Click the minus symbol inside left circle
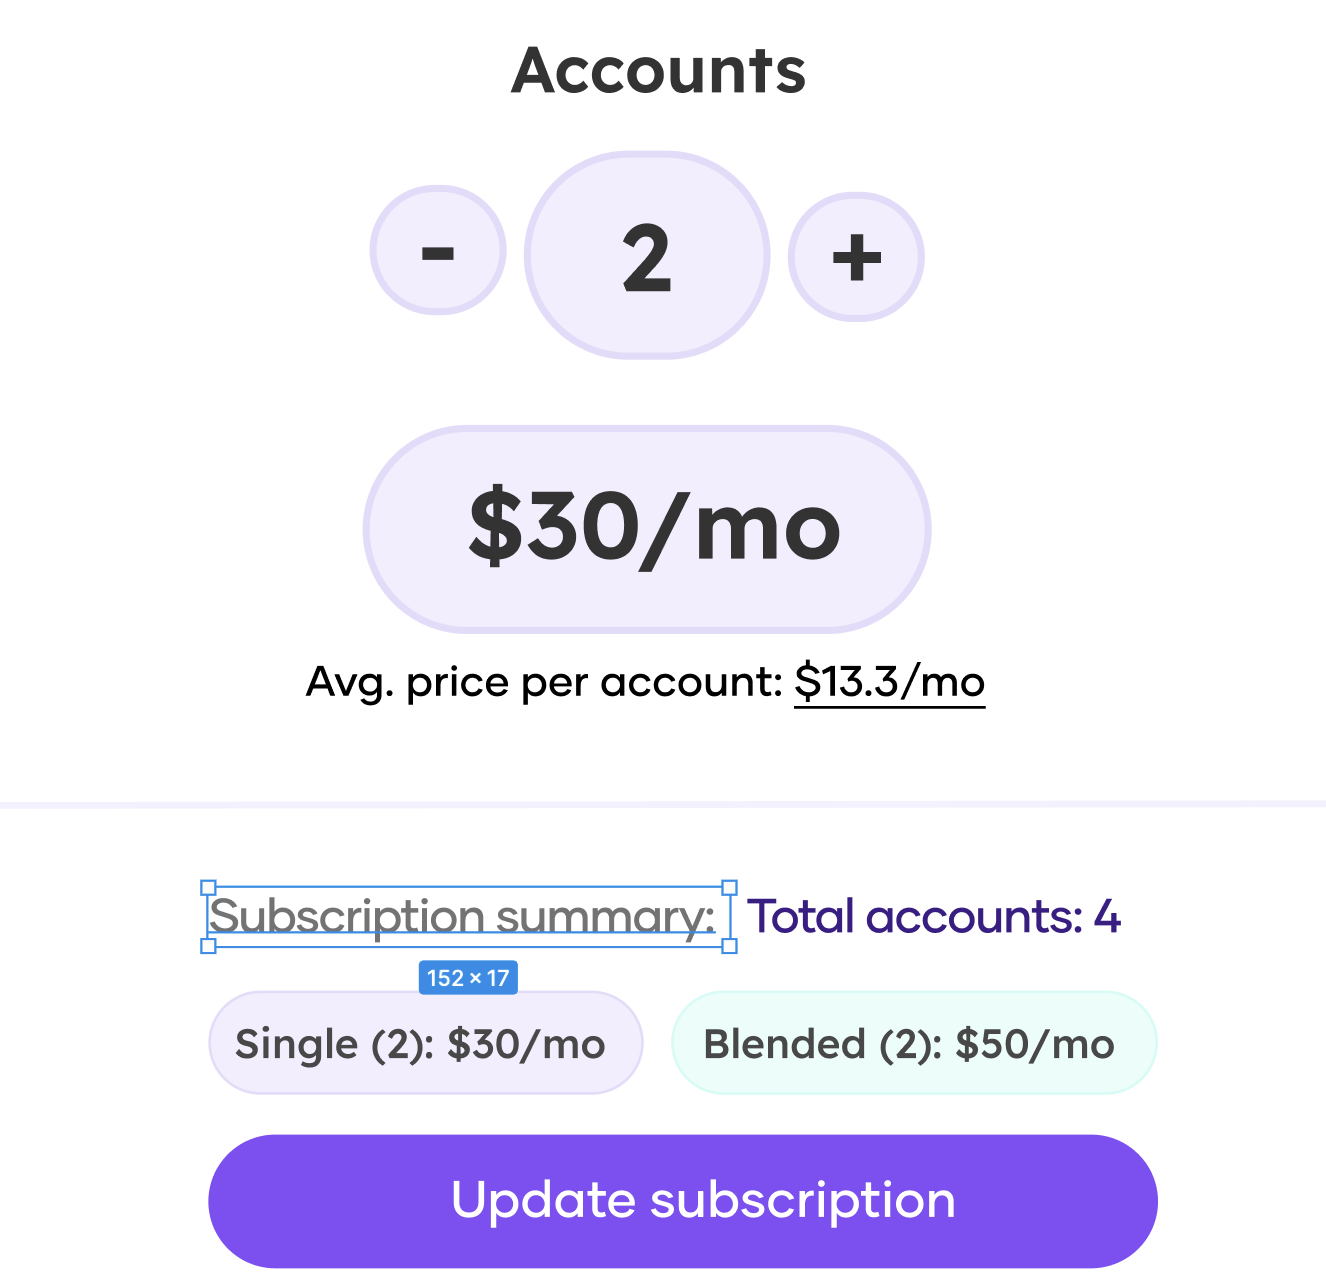1326x1282 pixels. 438,253
